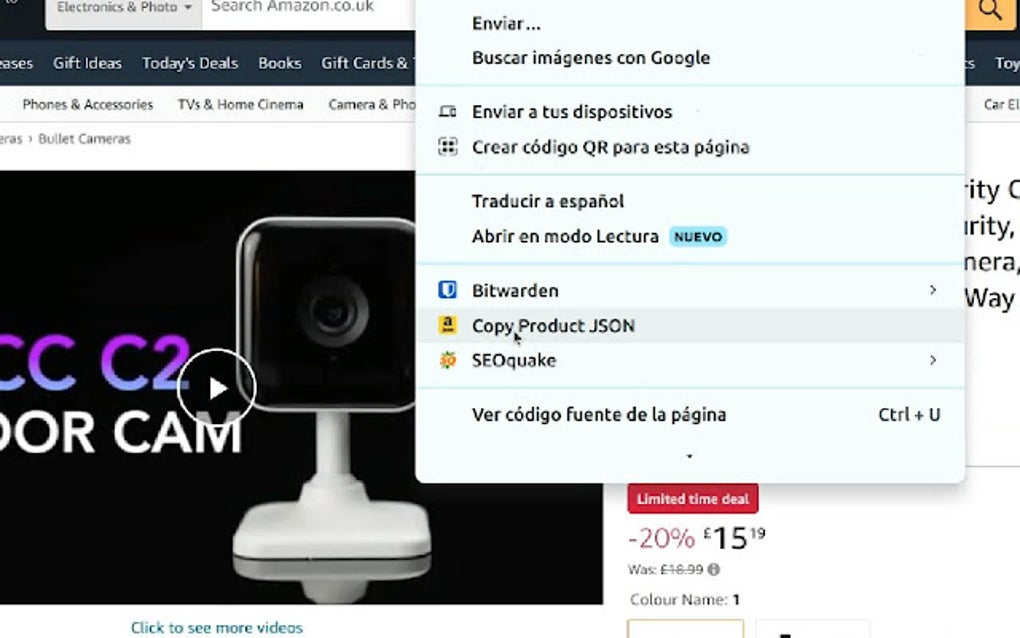Open Today's Deals link
1020x638 pixels.
coord(190,63)
